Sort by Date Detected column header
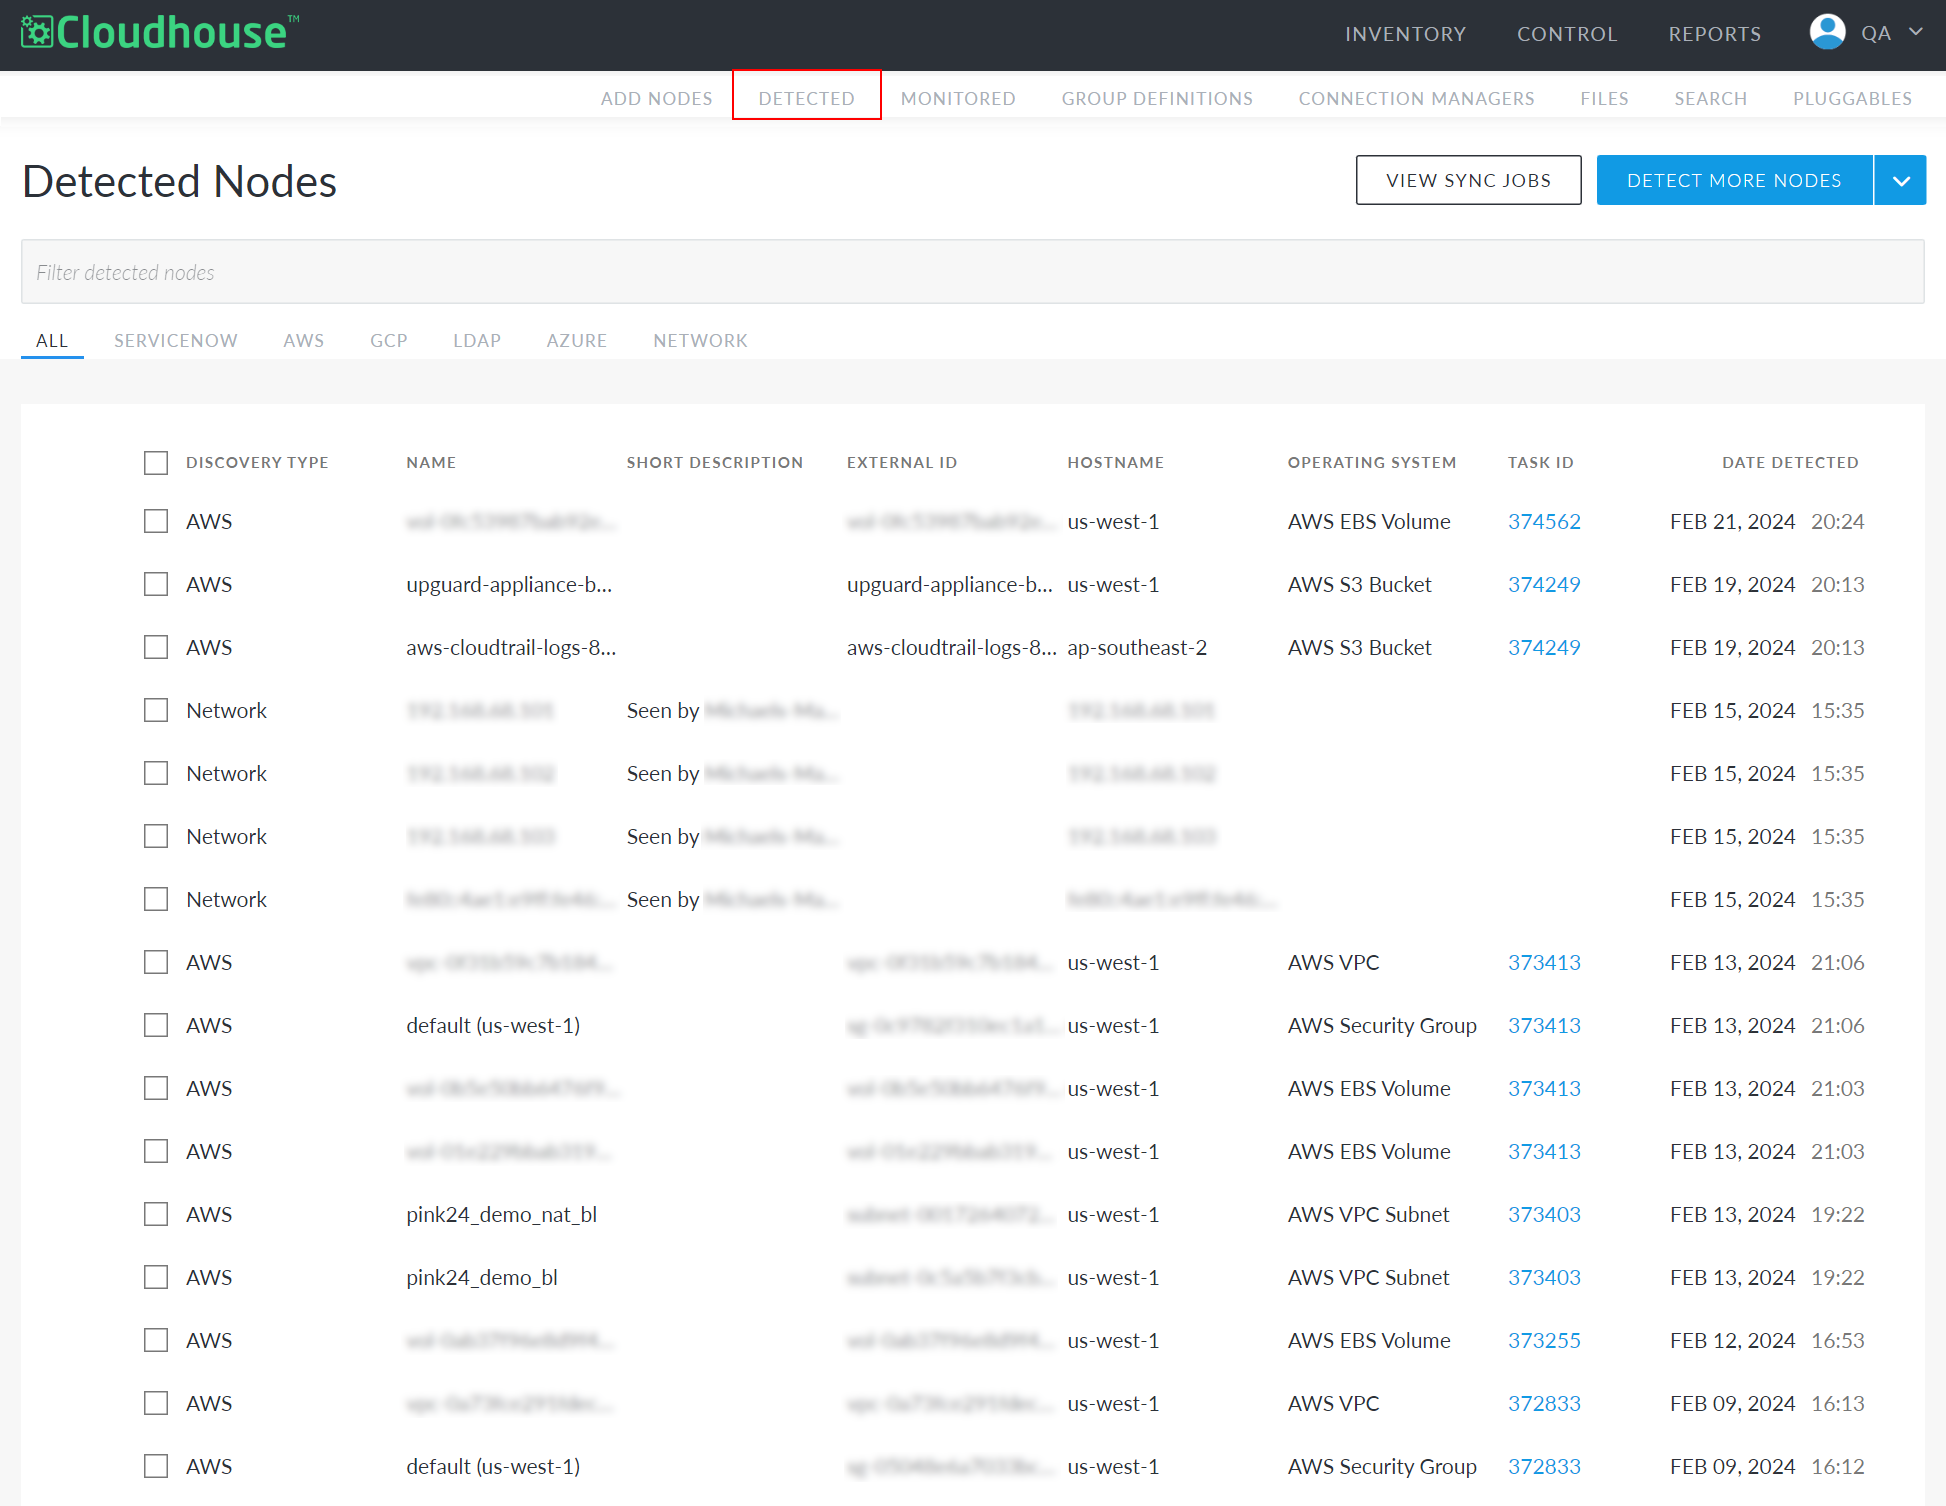1946x1506 pixels. tap(1790, 462)
